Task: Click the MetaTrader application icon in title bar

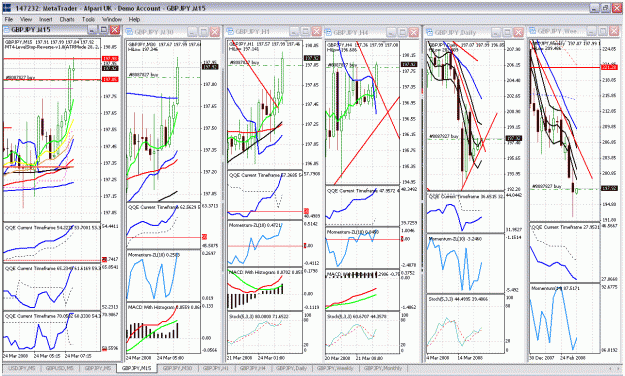Action: tap(7, 8)
